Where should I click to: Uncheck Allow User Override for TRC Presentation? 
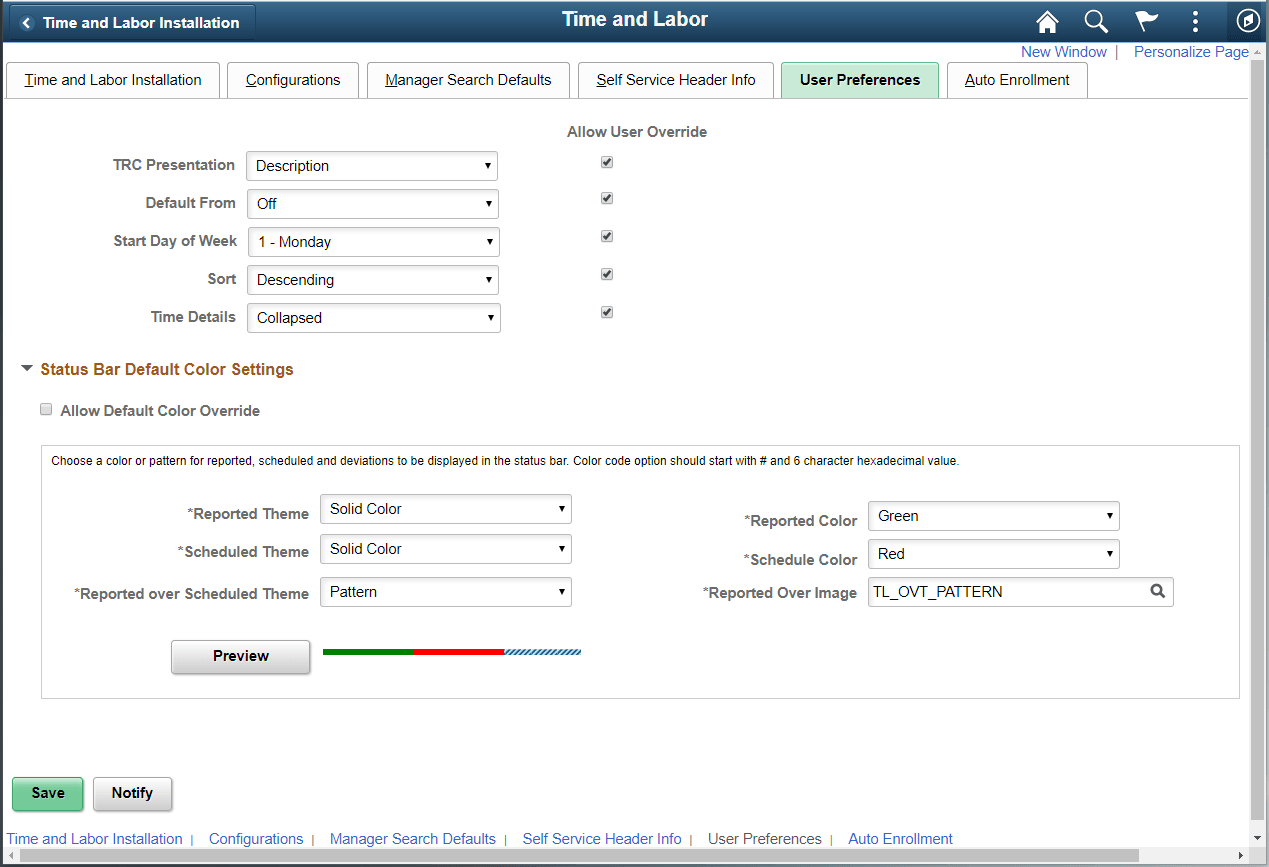tap(606, 161)
